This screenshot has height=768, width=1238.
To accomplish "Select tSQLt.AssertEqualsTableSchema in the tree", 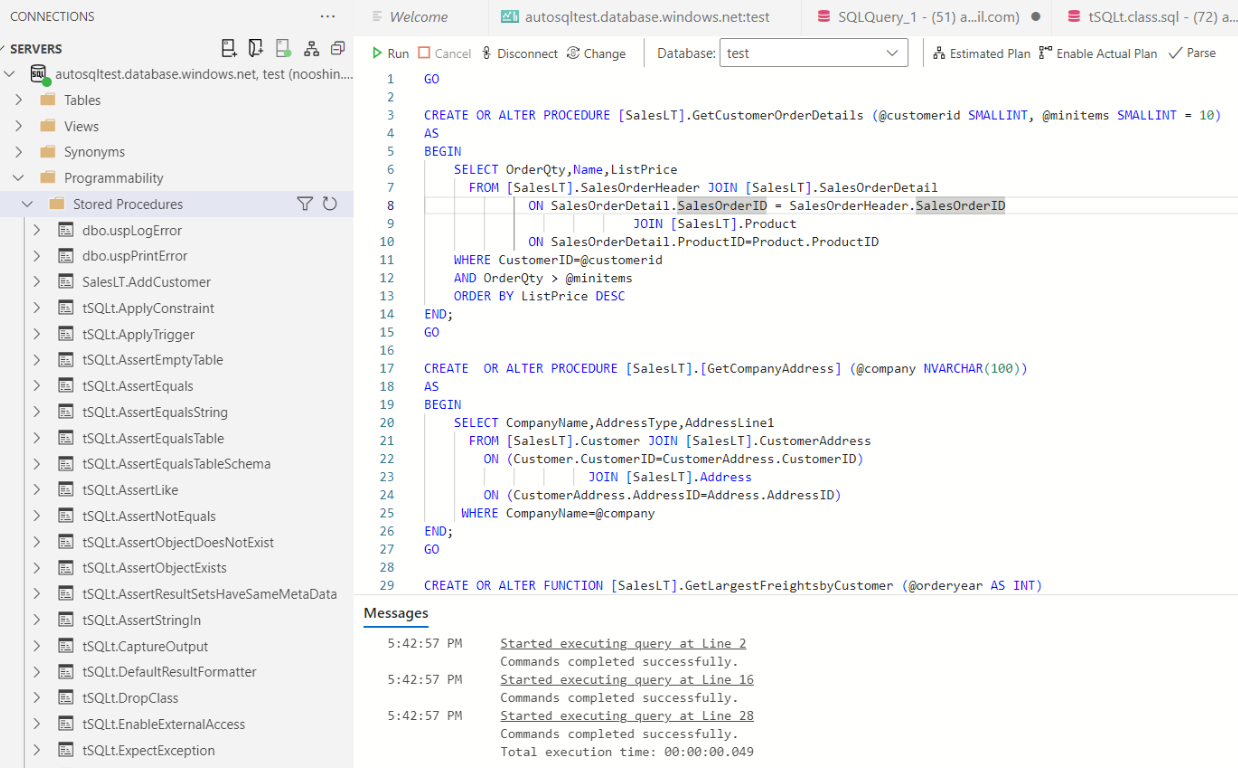I will [x=176, y=464].
